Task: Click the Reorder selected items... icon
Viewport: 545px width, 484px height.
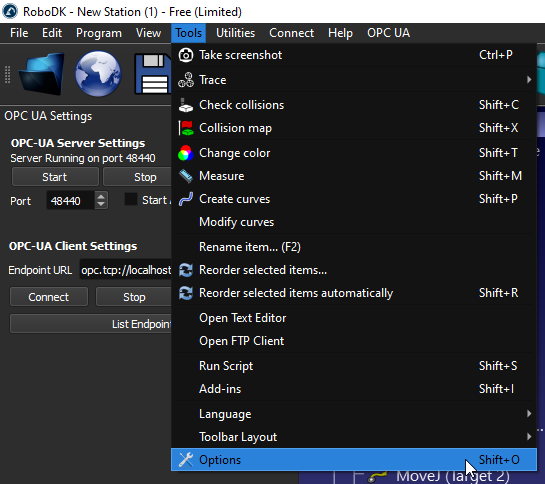Action: 186,270
